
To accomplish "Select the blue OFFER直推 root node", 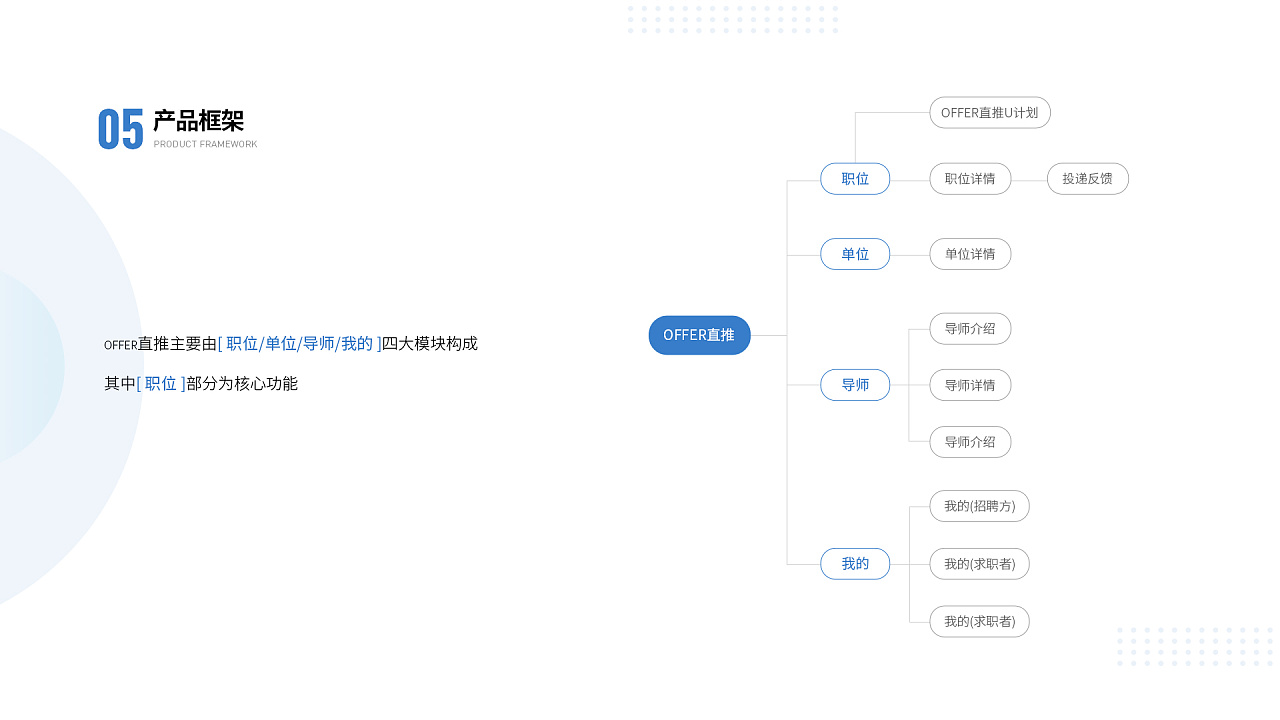I will click(x=699, y=335).
